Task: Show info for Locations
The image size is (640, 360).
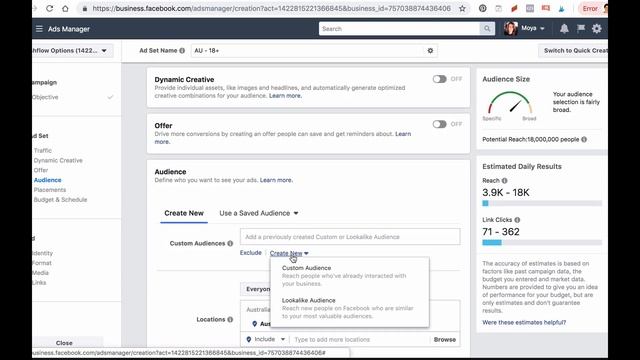Action: [x=230, y=320]
